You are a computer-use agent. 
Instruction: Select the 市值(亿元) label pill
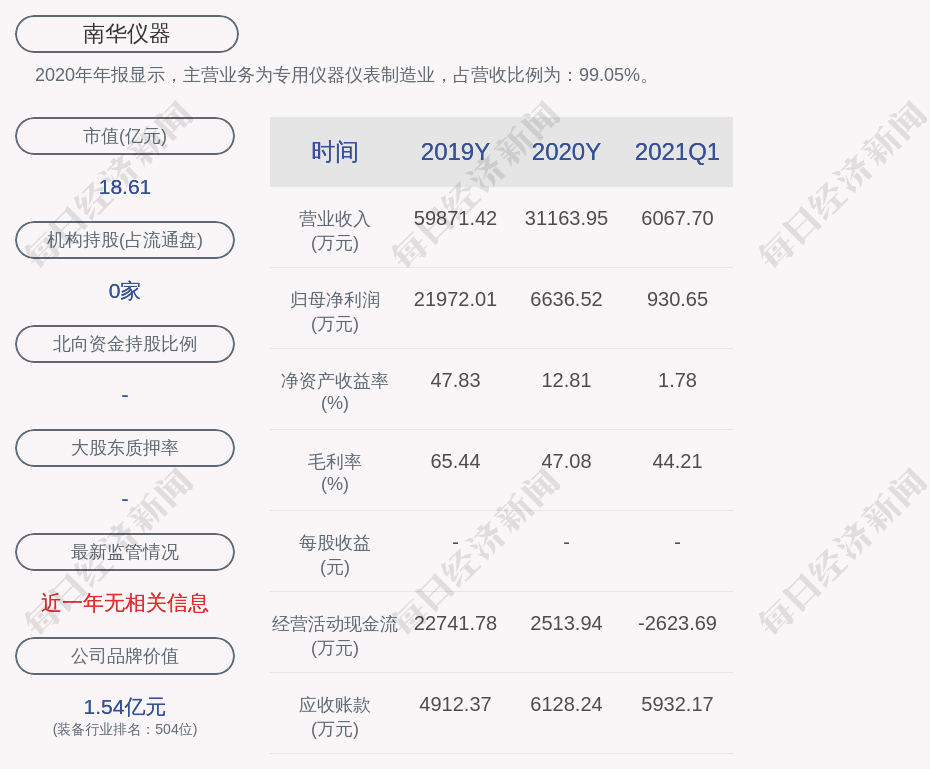click(125, 136)
